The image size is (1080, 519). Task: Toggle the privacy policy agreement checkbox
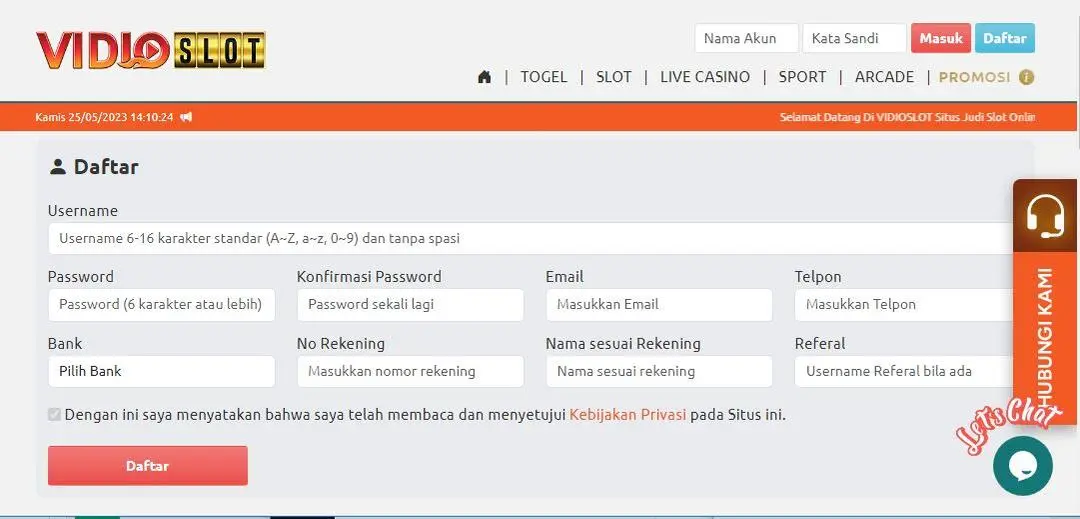coord(54,414)
